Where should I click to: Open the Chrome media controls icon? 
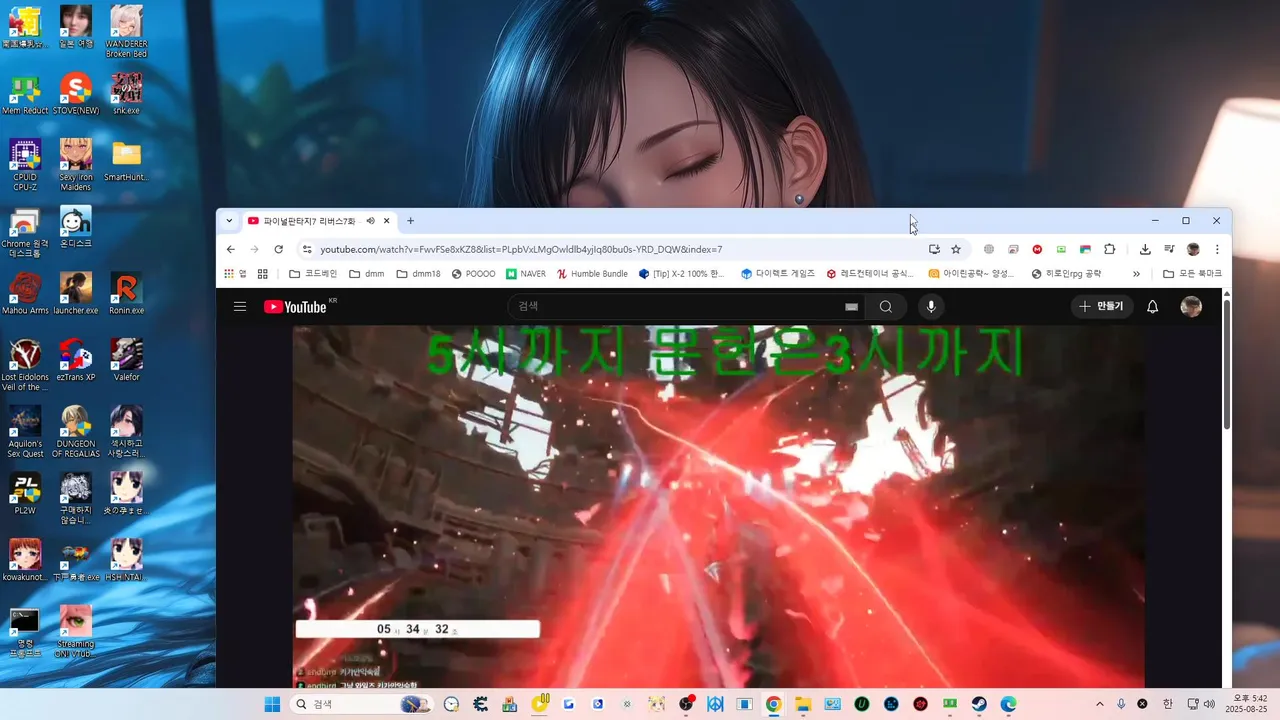point(1168,249)
